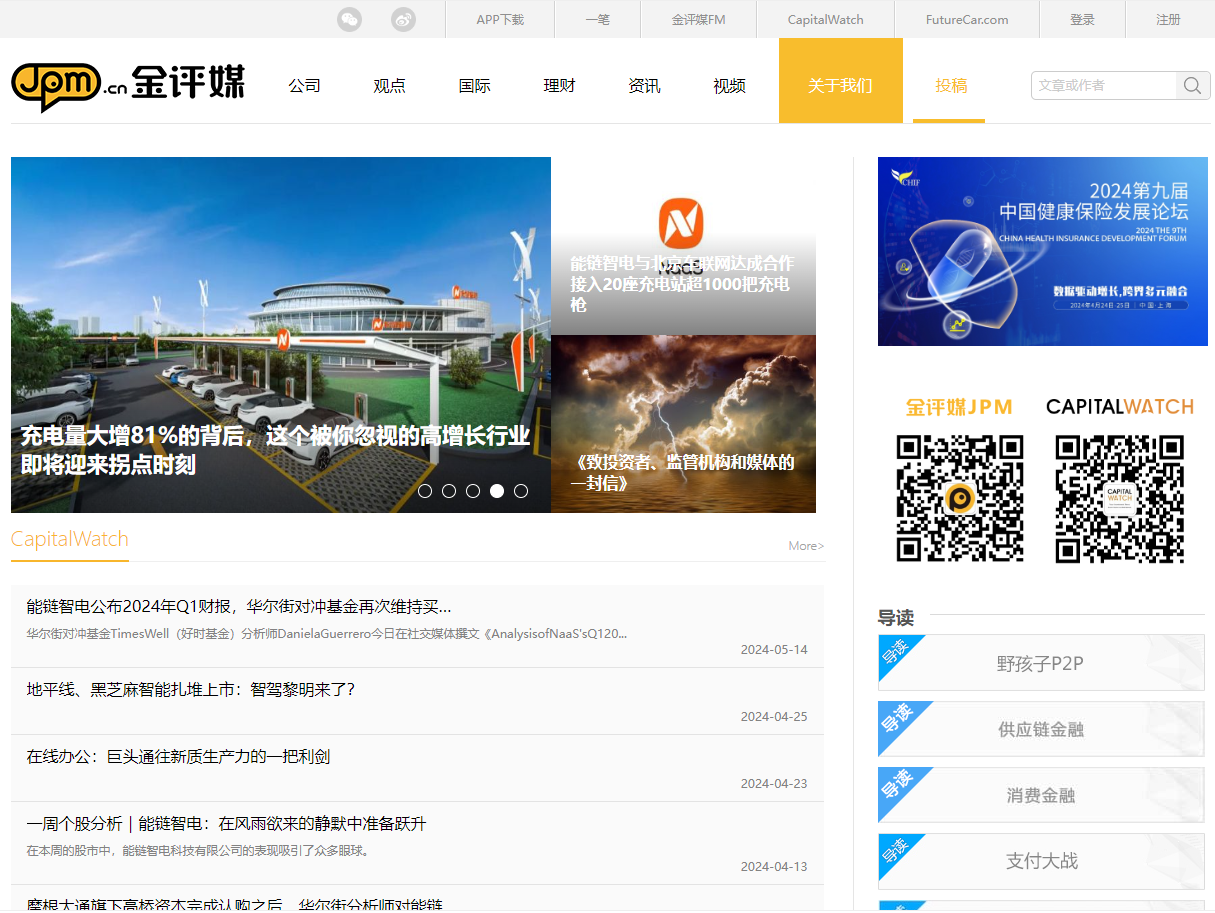Select the second carousel dot
The height and width of the screenshot is (913, 1215).
click(x=449, y=491)
